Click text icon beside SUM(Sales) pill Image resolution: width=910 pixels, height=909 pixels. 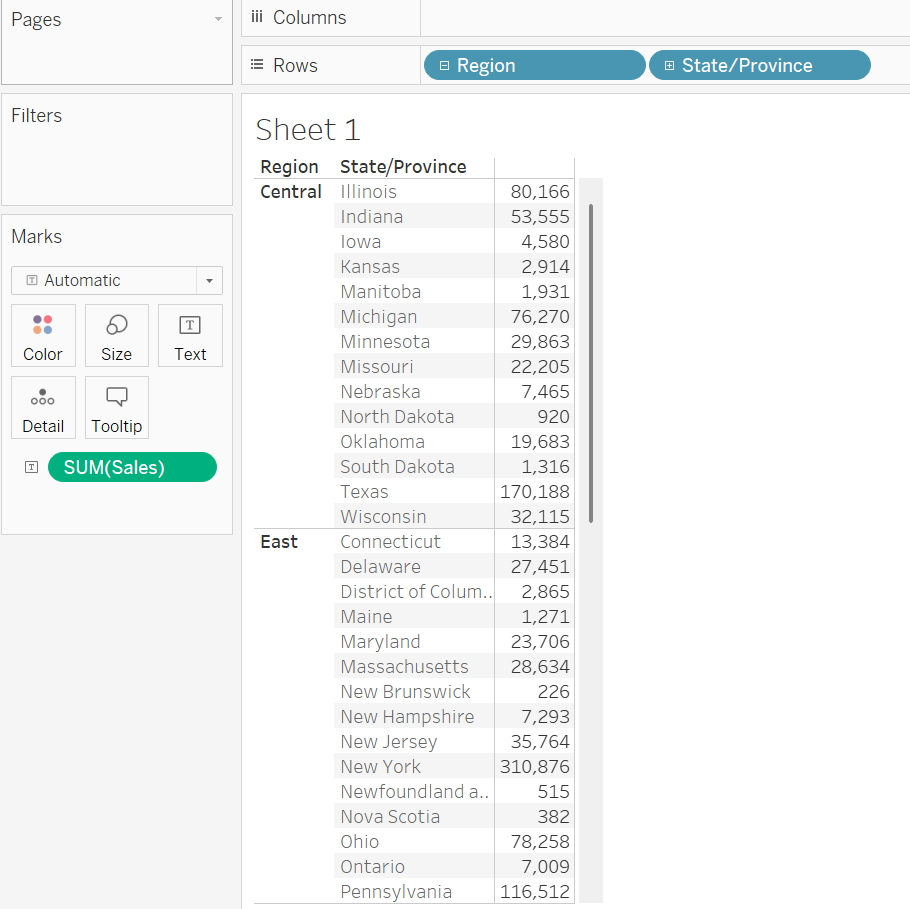point(31,467)
